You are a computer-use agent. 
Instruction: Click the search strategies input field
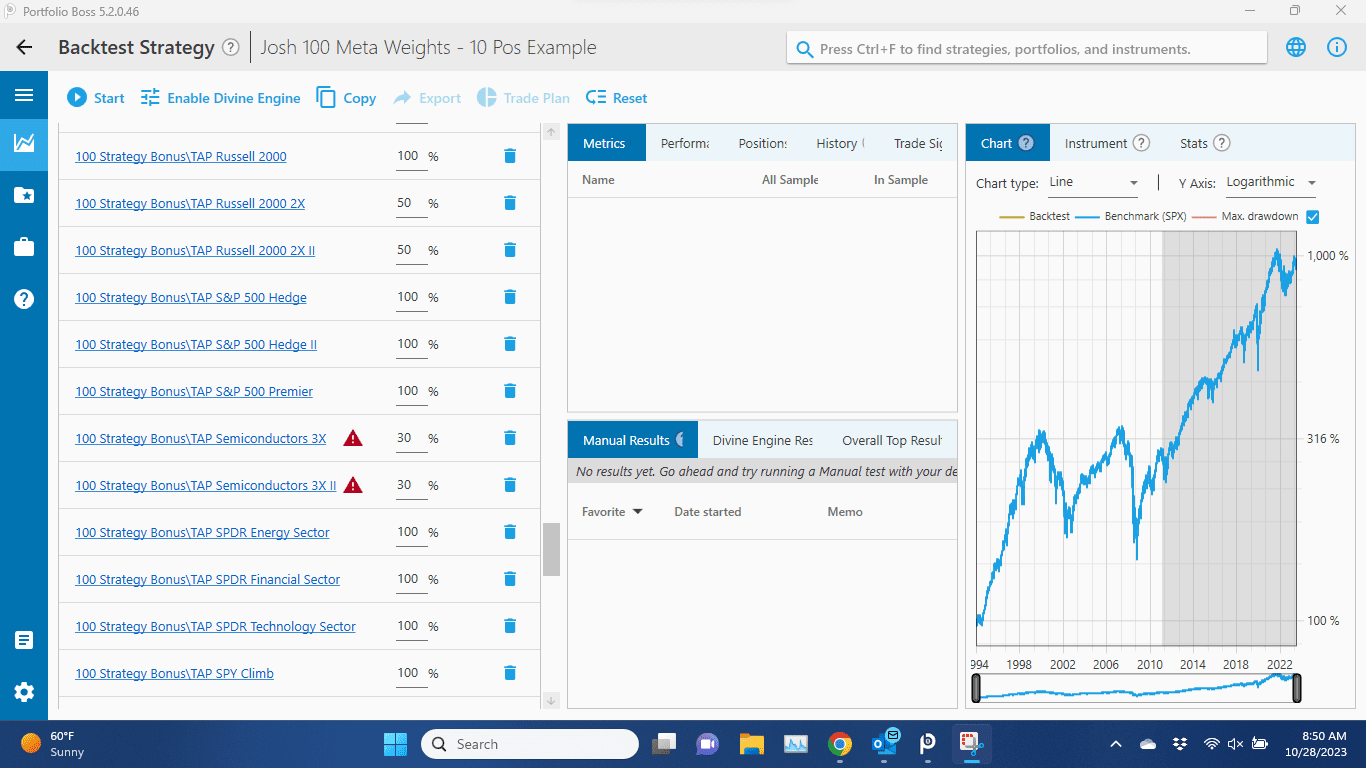click(1027, 48)
